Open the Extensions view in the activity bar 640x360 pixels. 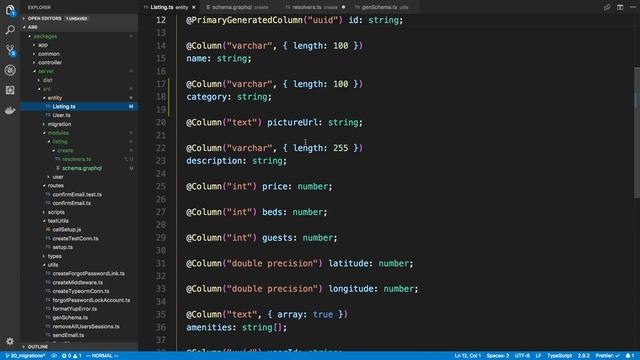pyautogui.click(x=10, y=90)
